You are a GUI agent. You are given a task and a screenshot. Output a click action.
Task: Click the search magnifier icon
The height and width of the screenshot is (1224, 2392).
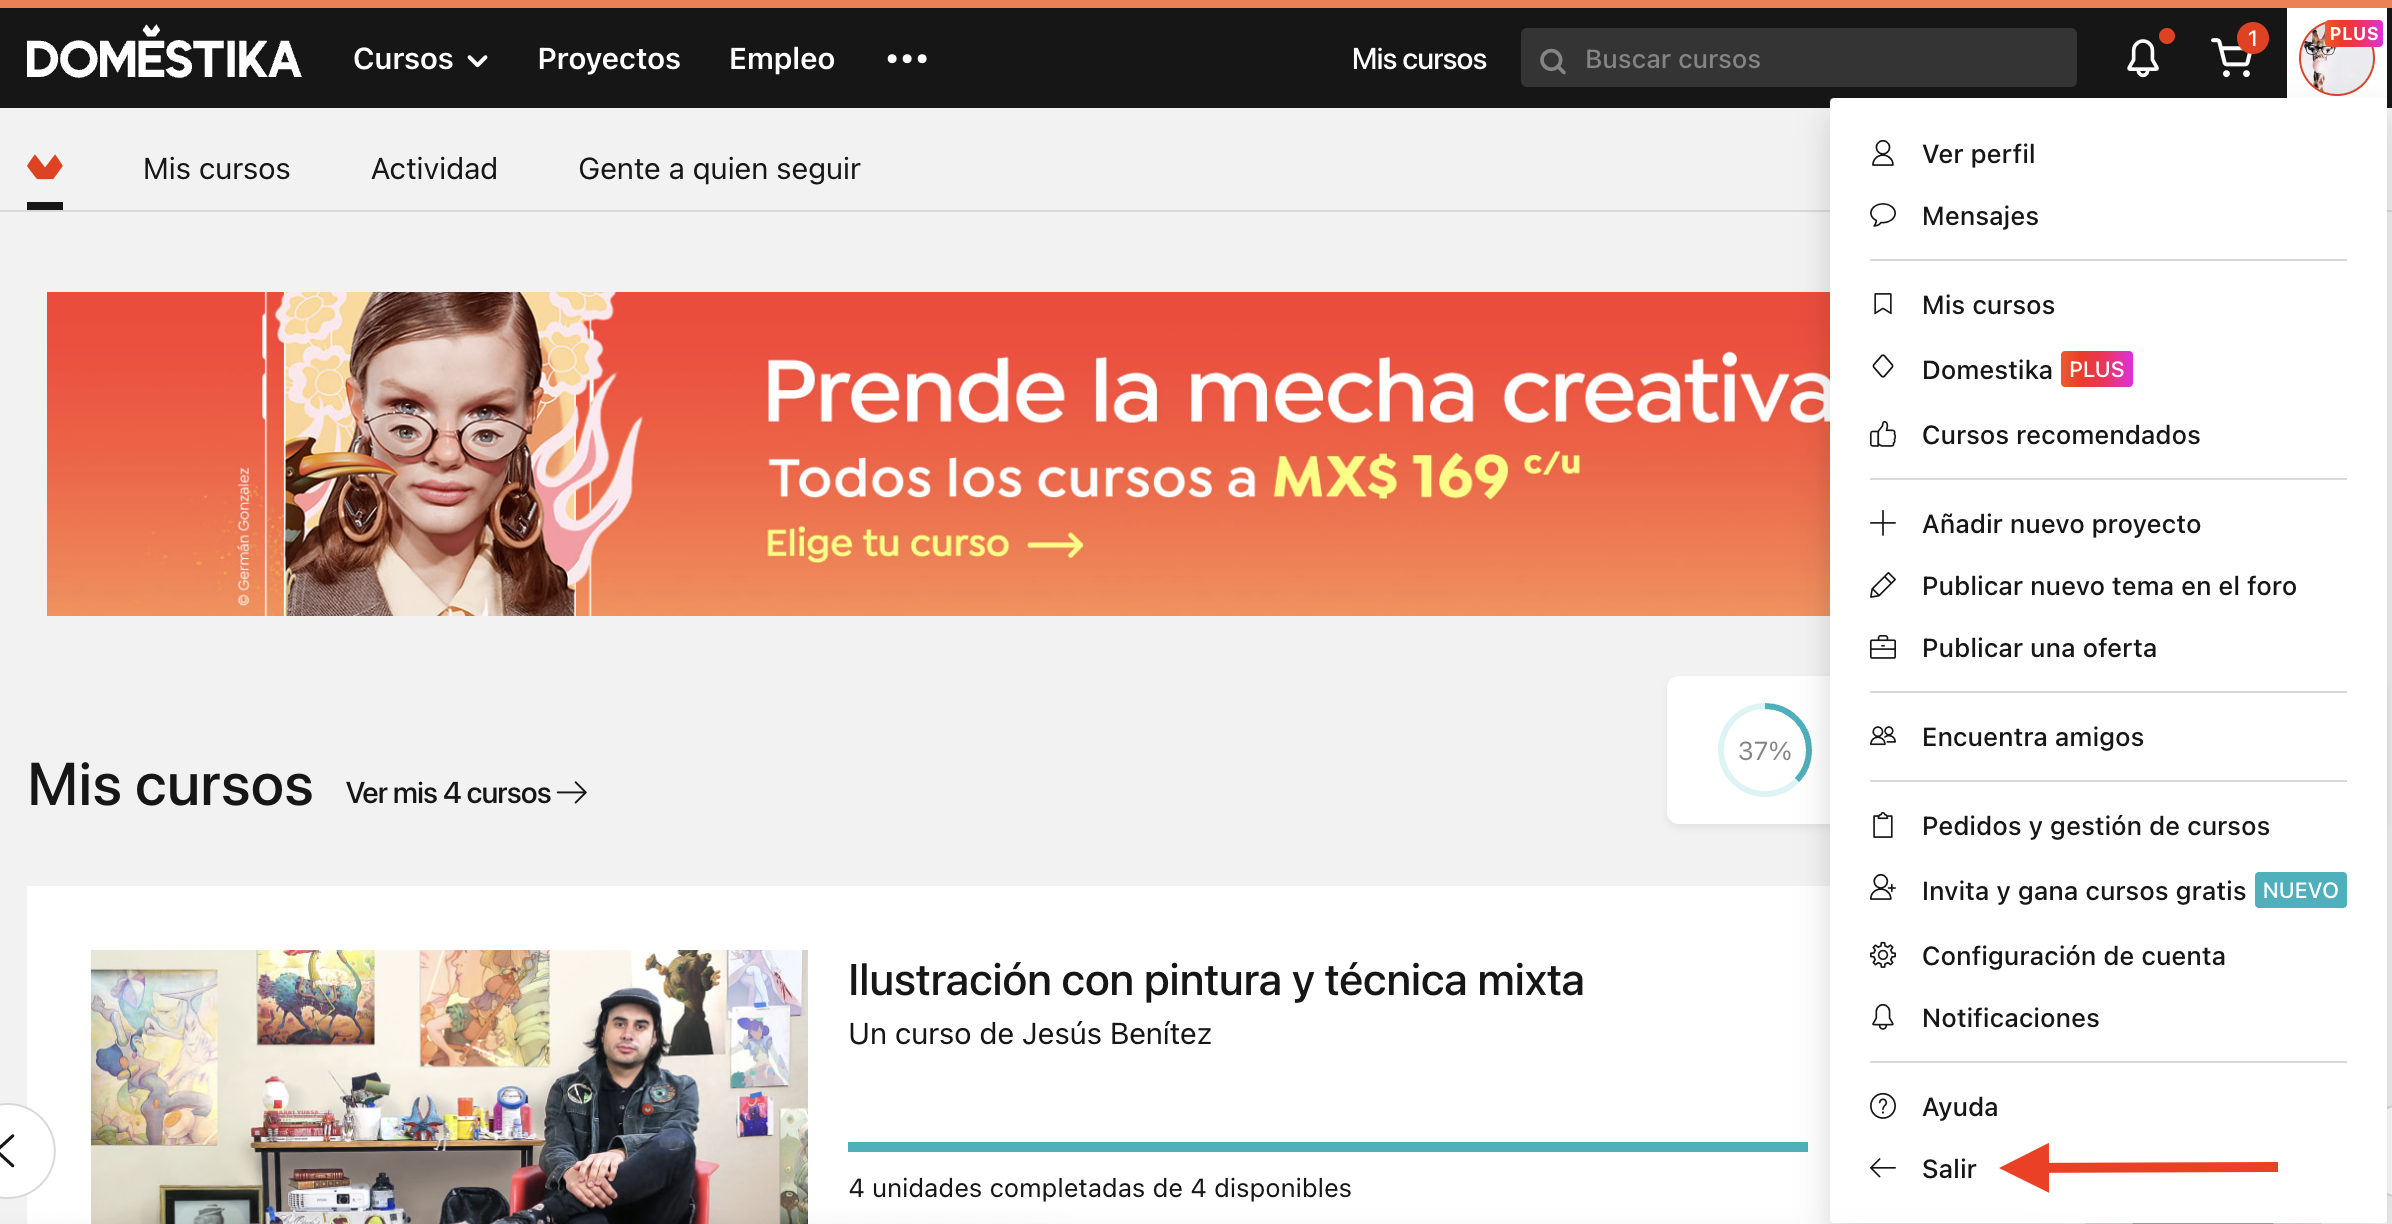[1552, 60]
